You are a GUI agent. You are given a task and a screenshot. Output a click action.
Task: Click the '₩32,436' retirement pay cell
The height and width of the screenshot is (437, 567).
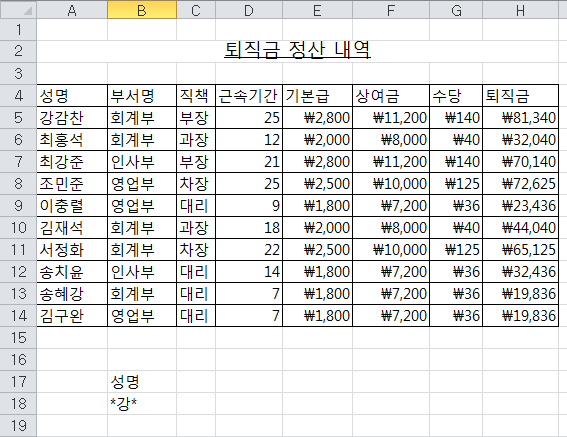coord(520,272)
